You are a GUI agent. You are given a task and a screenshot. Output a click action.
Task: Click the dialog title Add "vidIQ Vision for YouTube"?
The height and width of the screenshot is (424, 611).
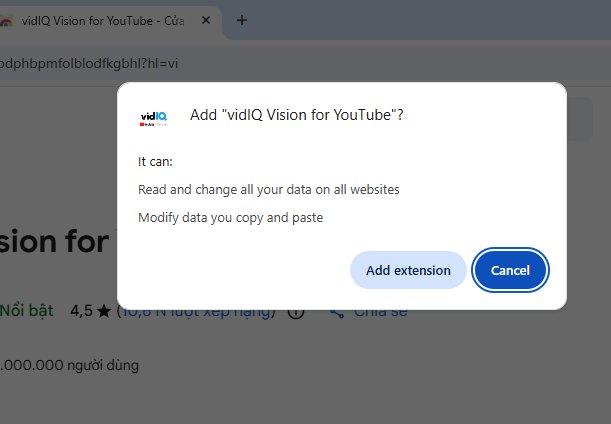tap(296, 115)
